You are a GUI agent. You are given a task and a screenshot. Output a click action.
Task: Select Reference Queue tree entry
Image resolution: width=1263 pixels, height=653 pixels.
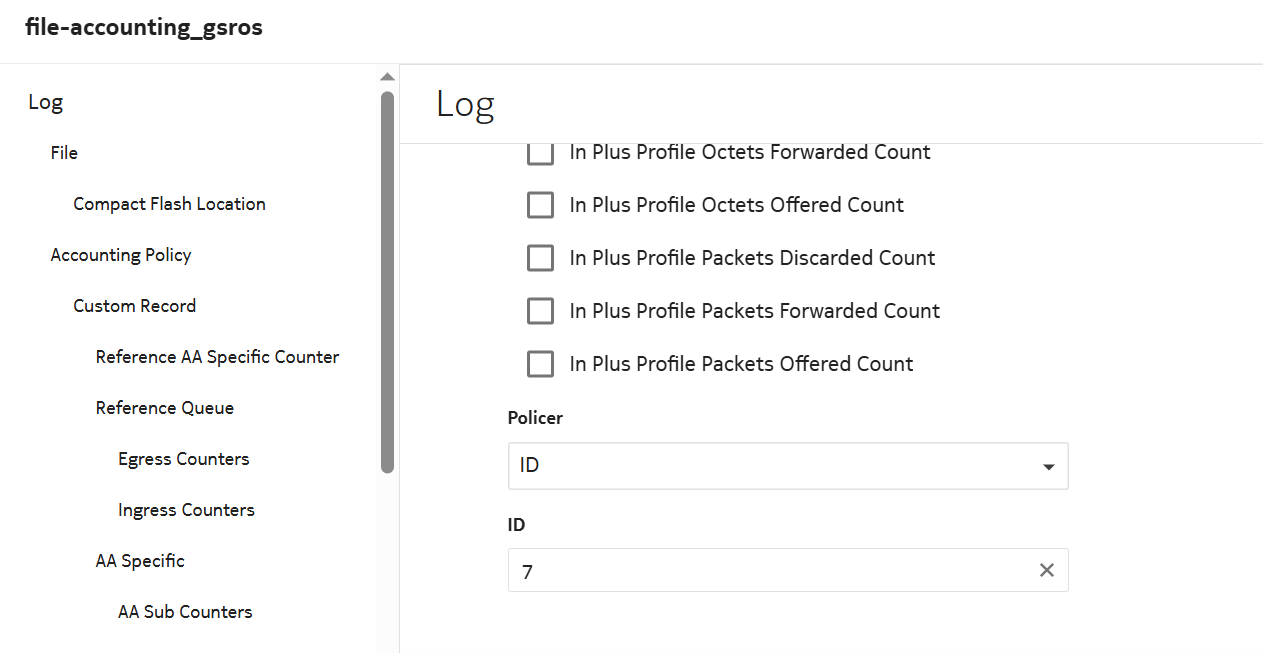(x=165, y=408)
